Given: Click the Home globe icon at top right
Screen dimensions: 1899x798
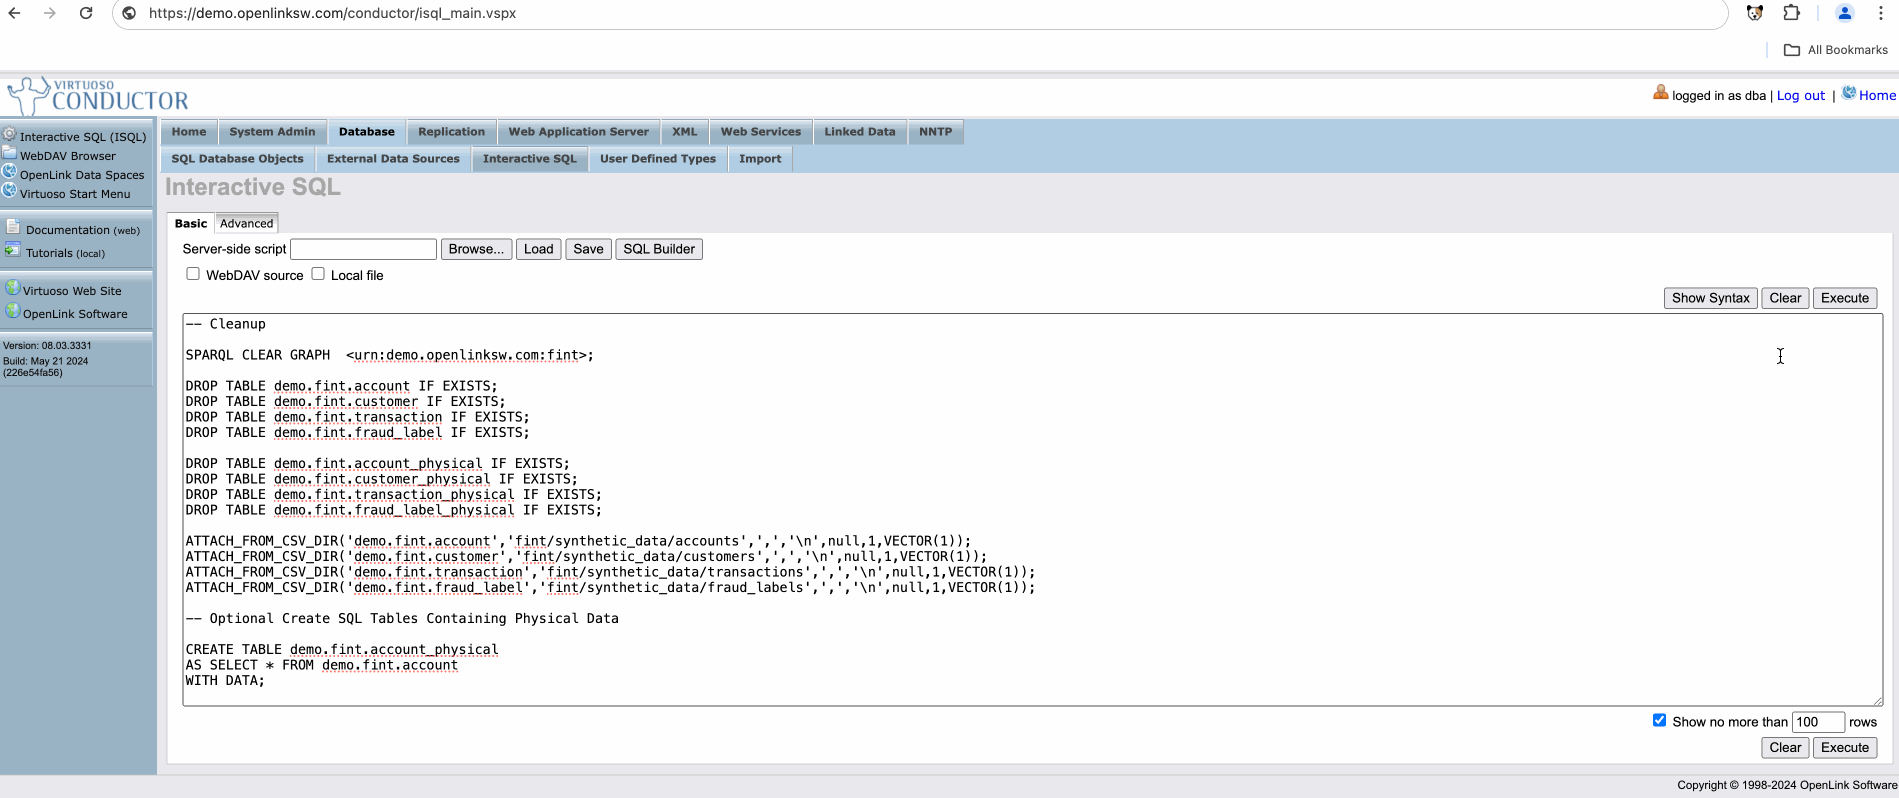Looking at the screenshot, I should pyautogui.click(x=1849, y=93).
